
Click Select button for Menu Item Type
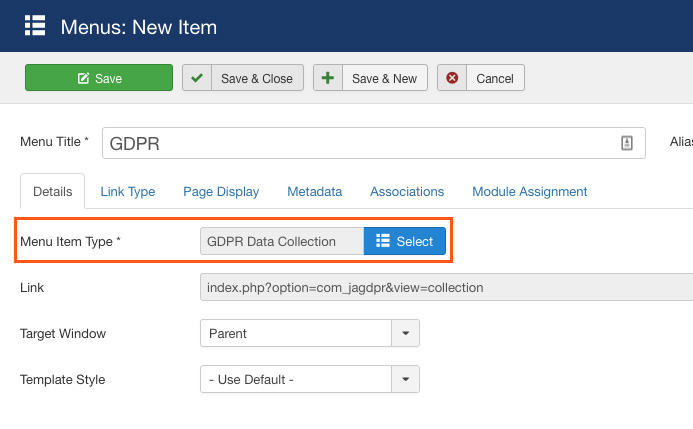tap(404, 241)
